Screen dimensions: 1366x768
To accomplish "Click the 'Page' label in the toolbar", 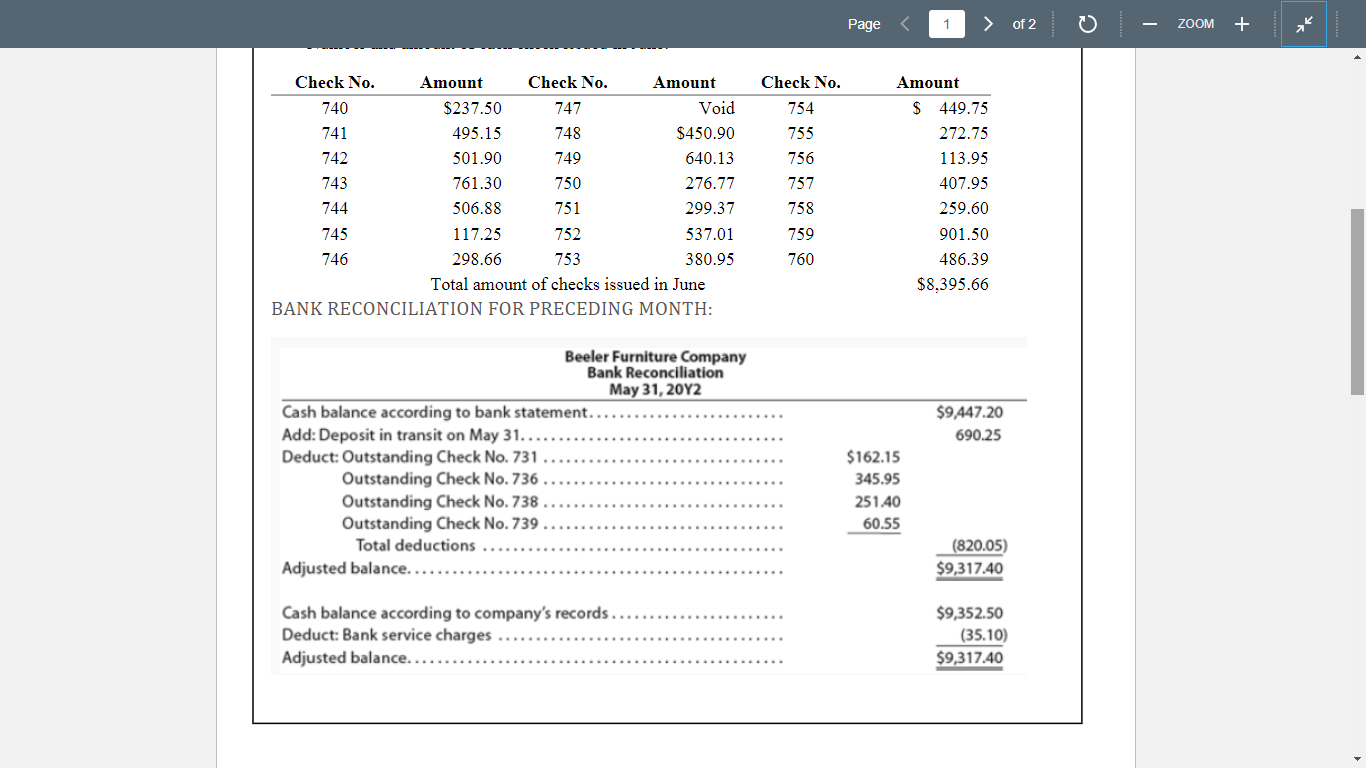I will coord(863,23).
